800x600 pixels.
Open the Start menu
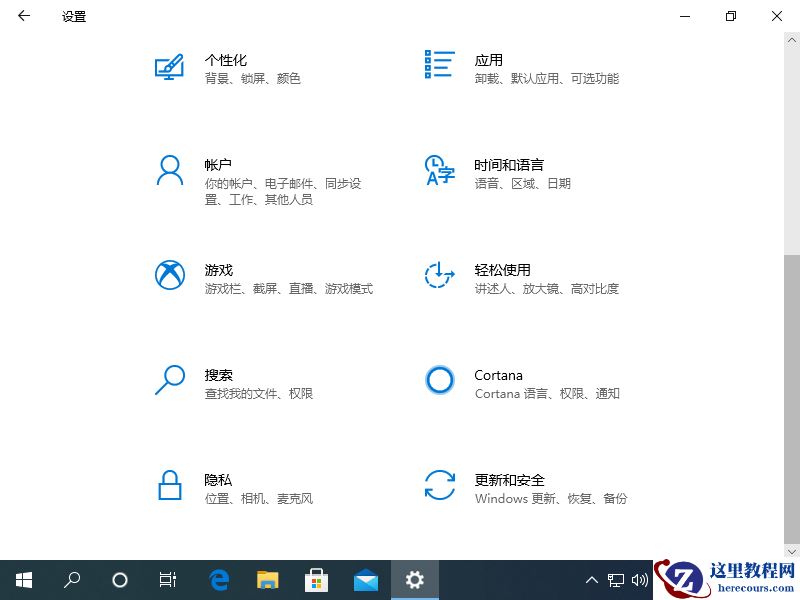pos(24,580)
